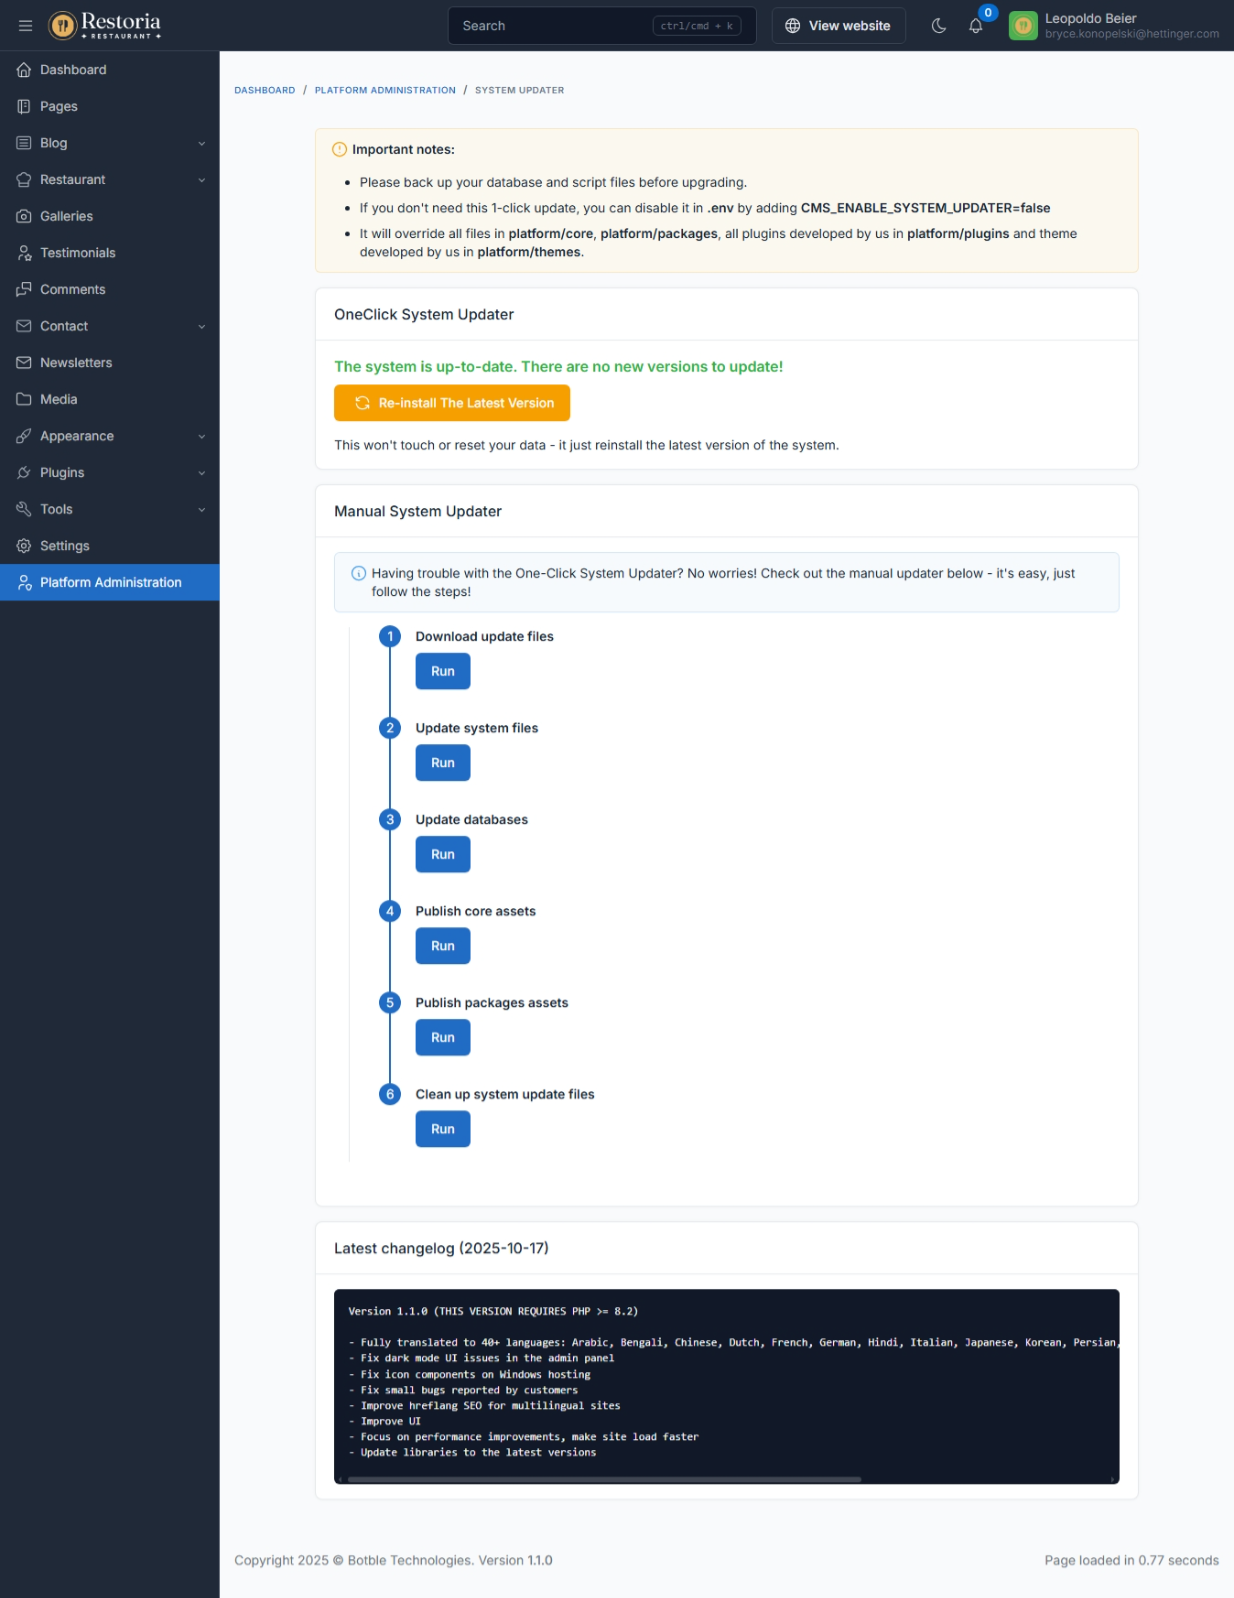This screenshot has width=1234, height=1598.
Task: Expand the Appearance submenu
Action: [109, 436]
